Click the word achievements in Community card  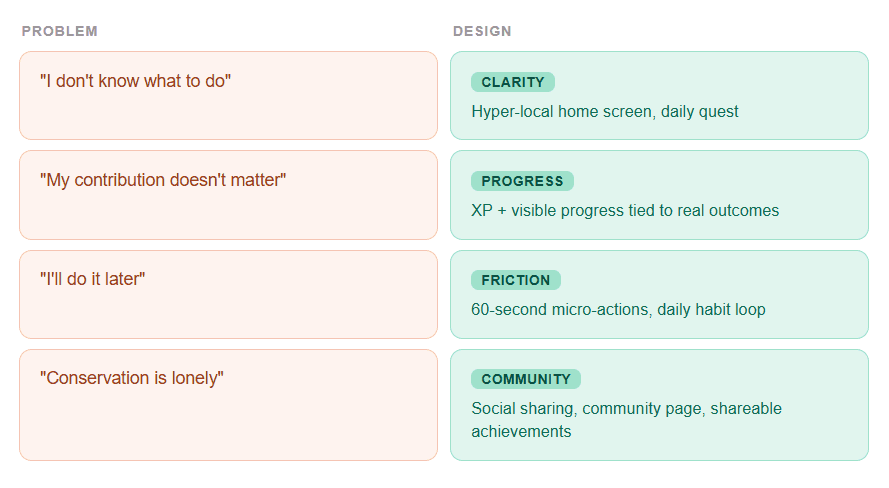pos(521,432)
